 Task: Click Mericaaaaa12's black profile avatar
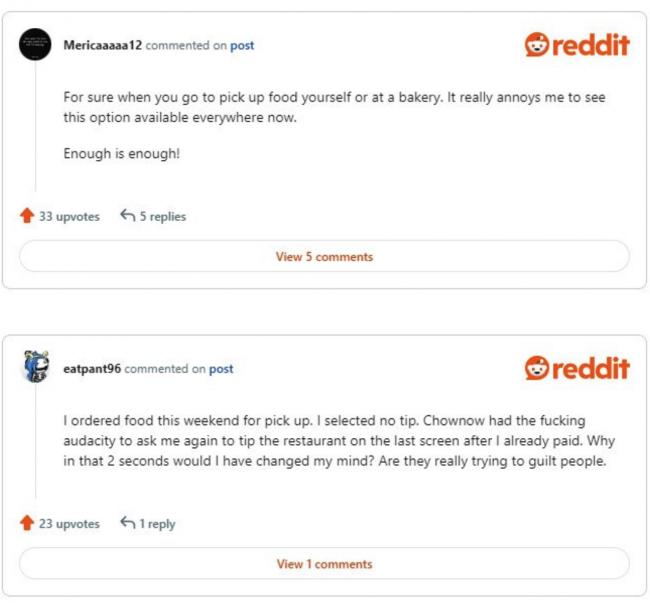pos(35,44)
